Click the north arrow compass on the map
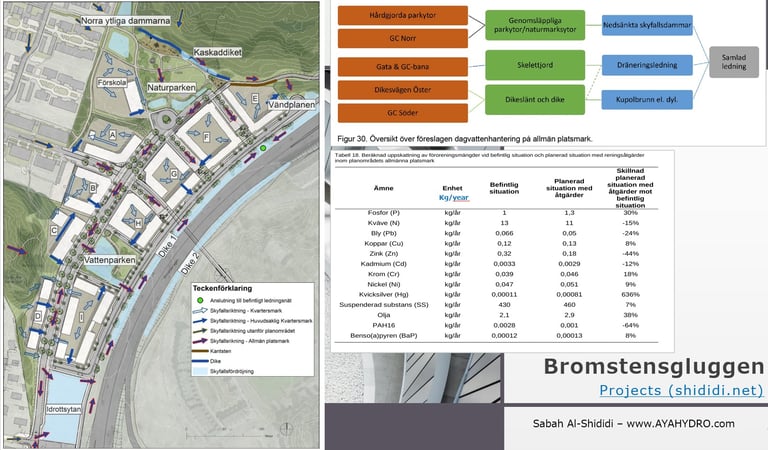This screenshot has height=450, width=768. [x=287, y=429]
